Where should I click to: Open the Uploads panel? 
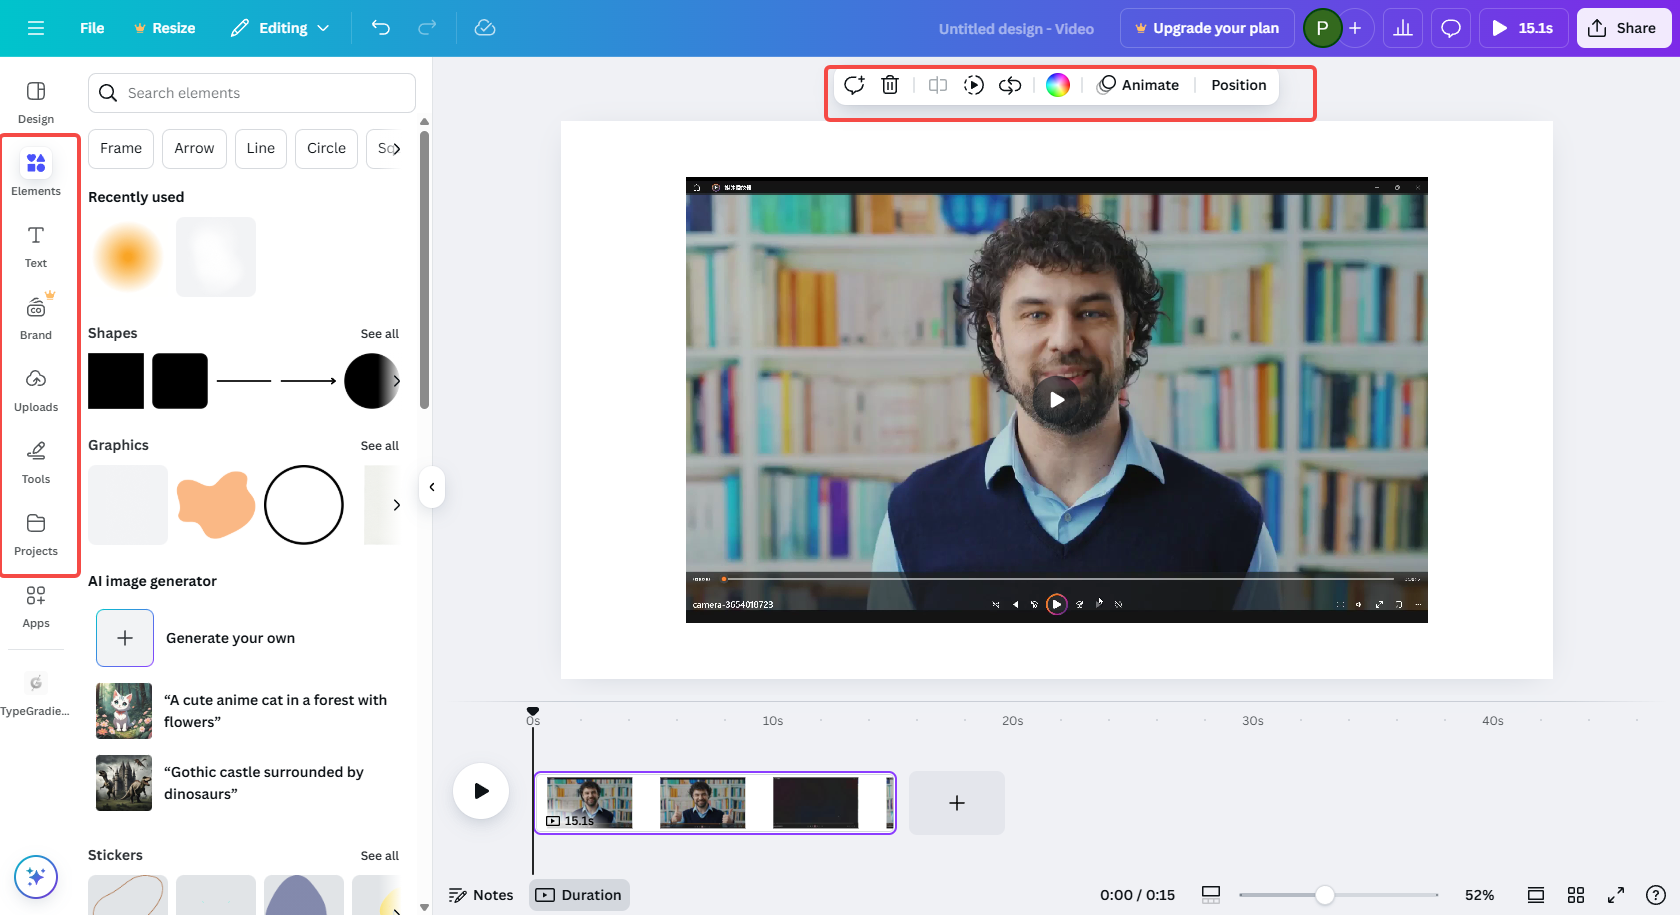pos(36,389)
